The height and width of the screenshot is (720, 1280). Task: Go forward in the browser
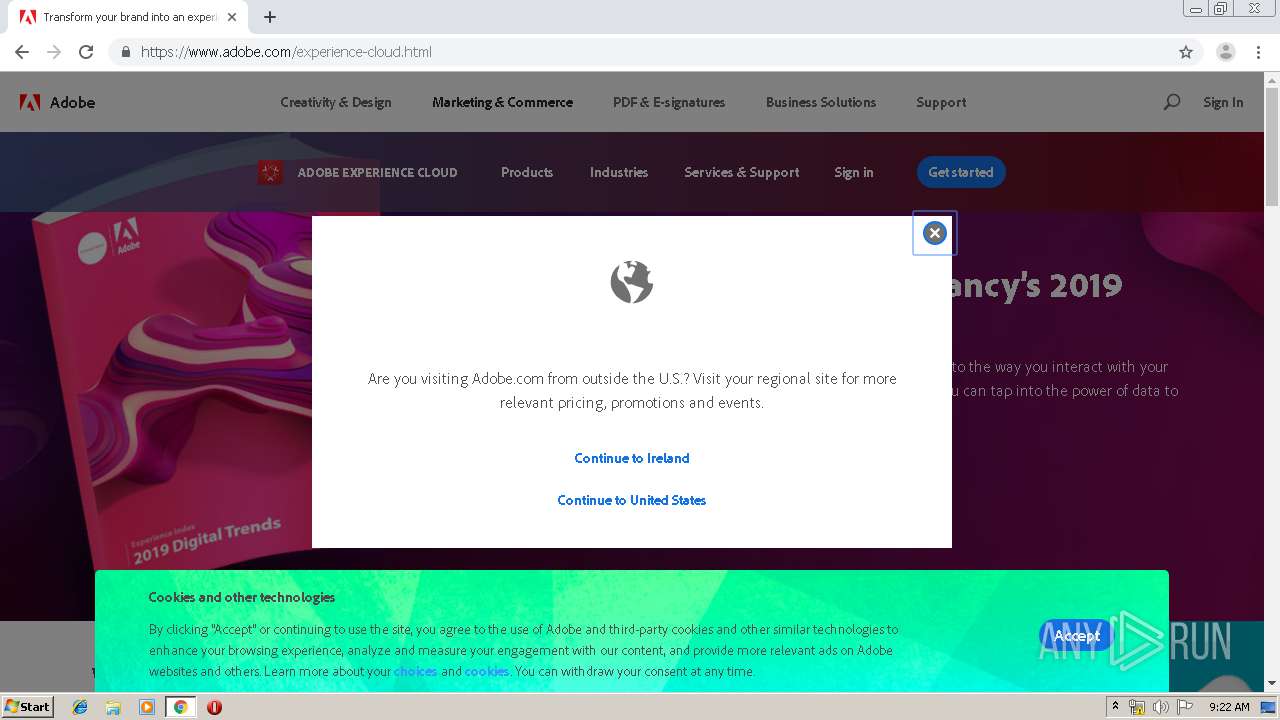pyautogui.click(x=54, y=52)
